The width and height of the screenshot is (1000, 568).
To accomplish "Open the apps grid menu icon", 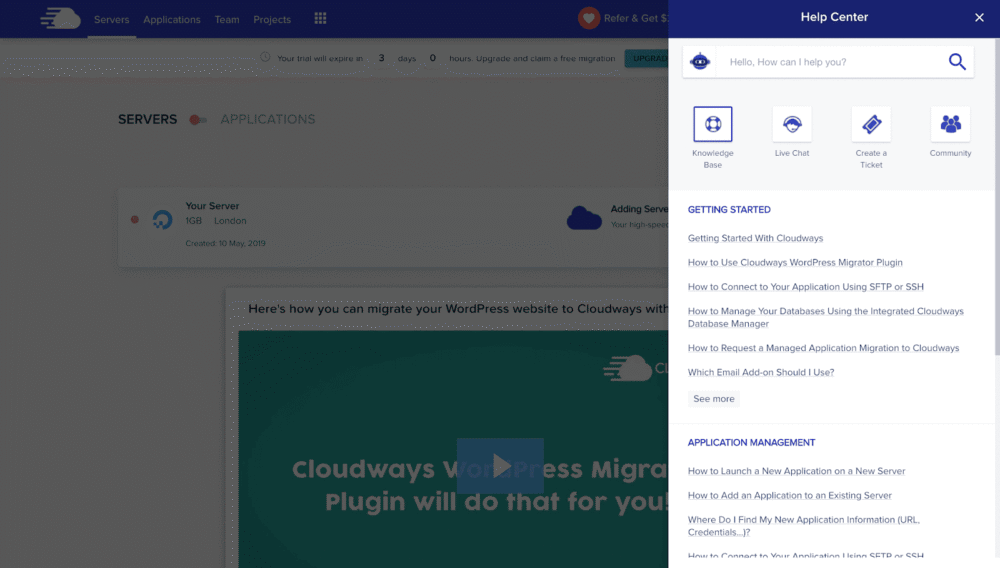I will pos(320,19).
